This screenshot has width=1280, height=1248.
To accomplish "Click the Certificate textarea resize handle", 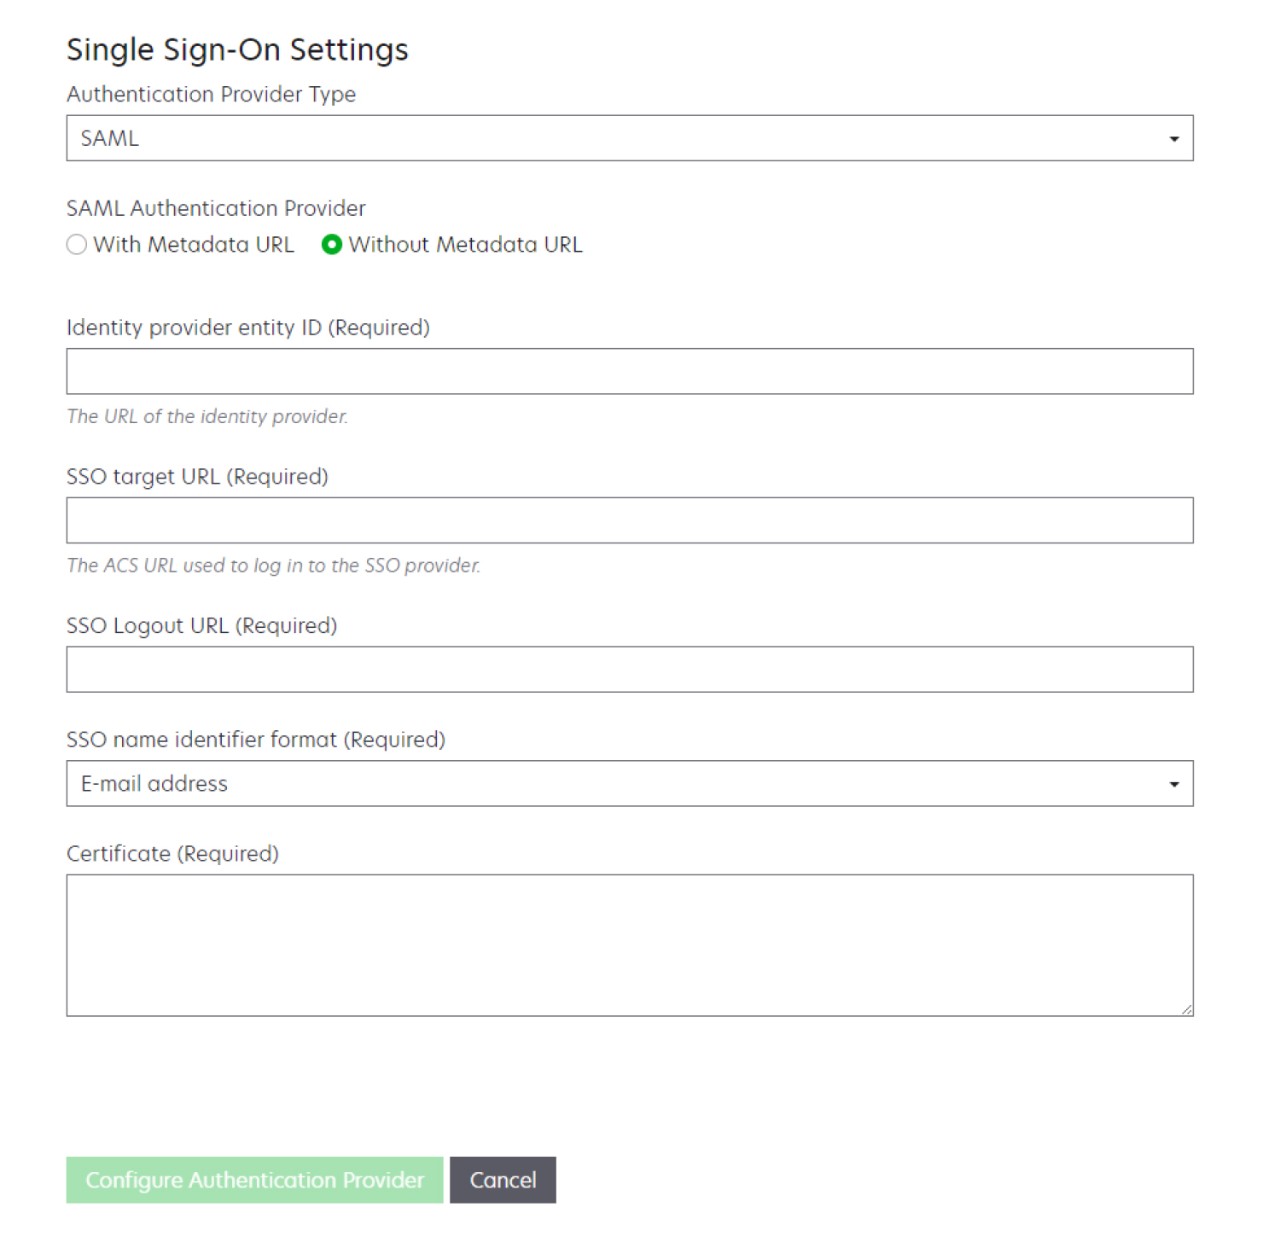I will (x=1187, y=1008).
